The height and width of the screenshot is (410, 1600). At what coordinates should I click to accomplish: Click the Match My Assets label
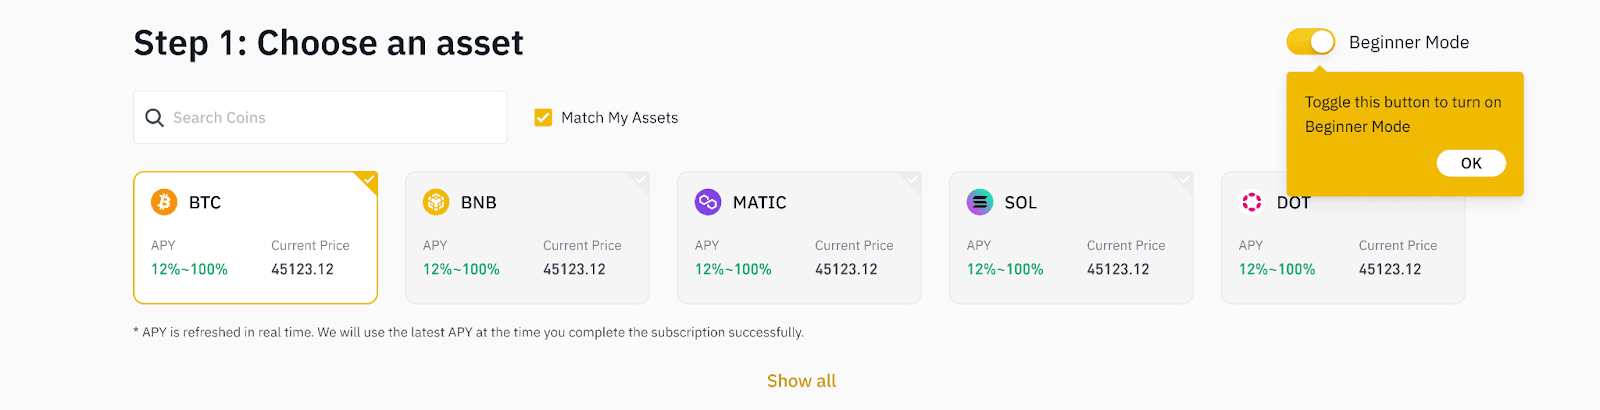620,118
